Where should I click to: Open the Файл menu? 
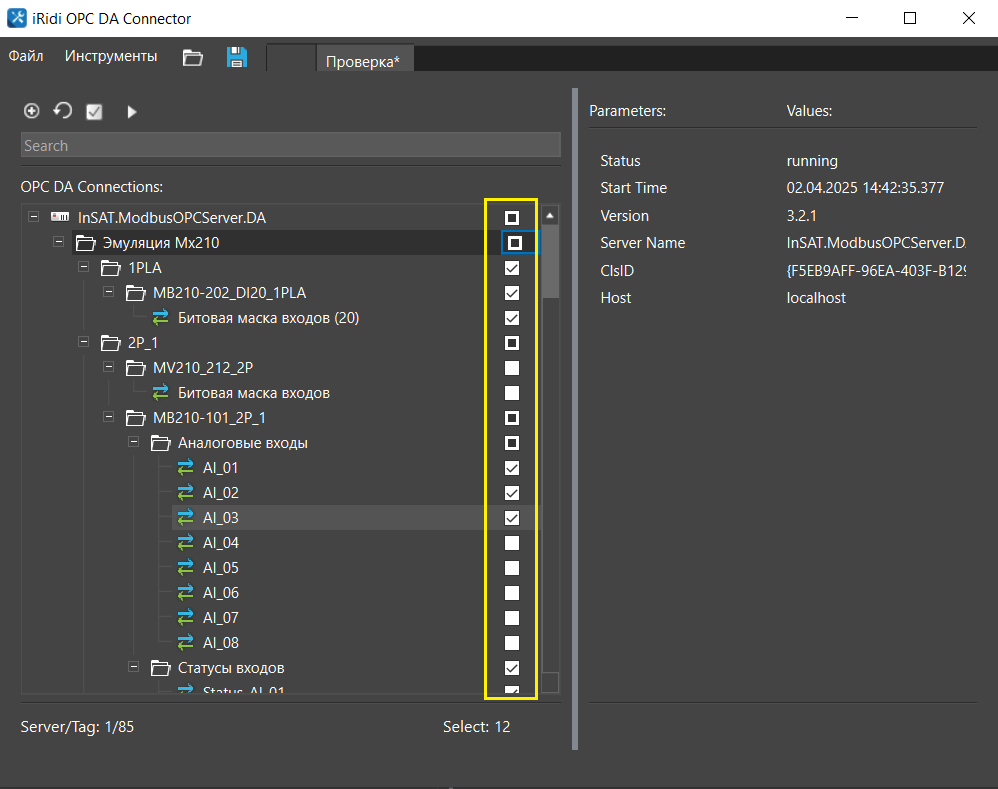coord(26,57)
